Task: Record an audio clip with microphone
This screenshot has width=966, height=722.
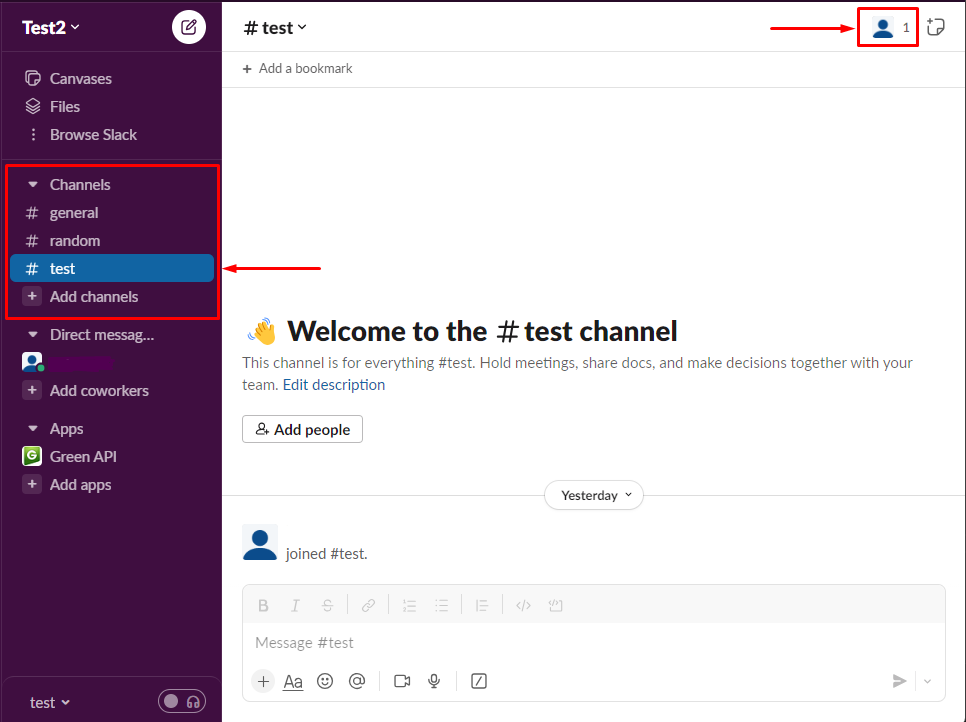Action: [434, 681]
